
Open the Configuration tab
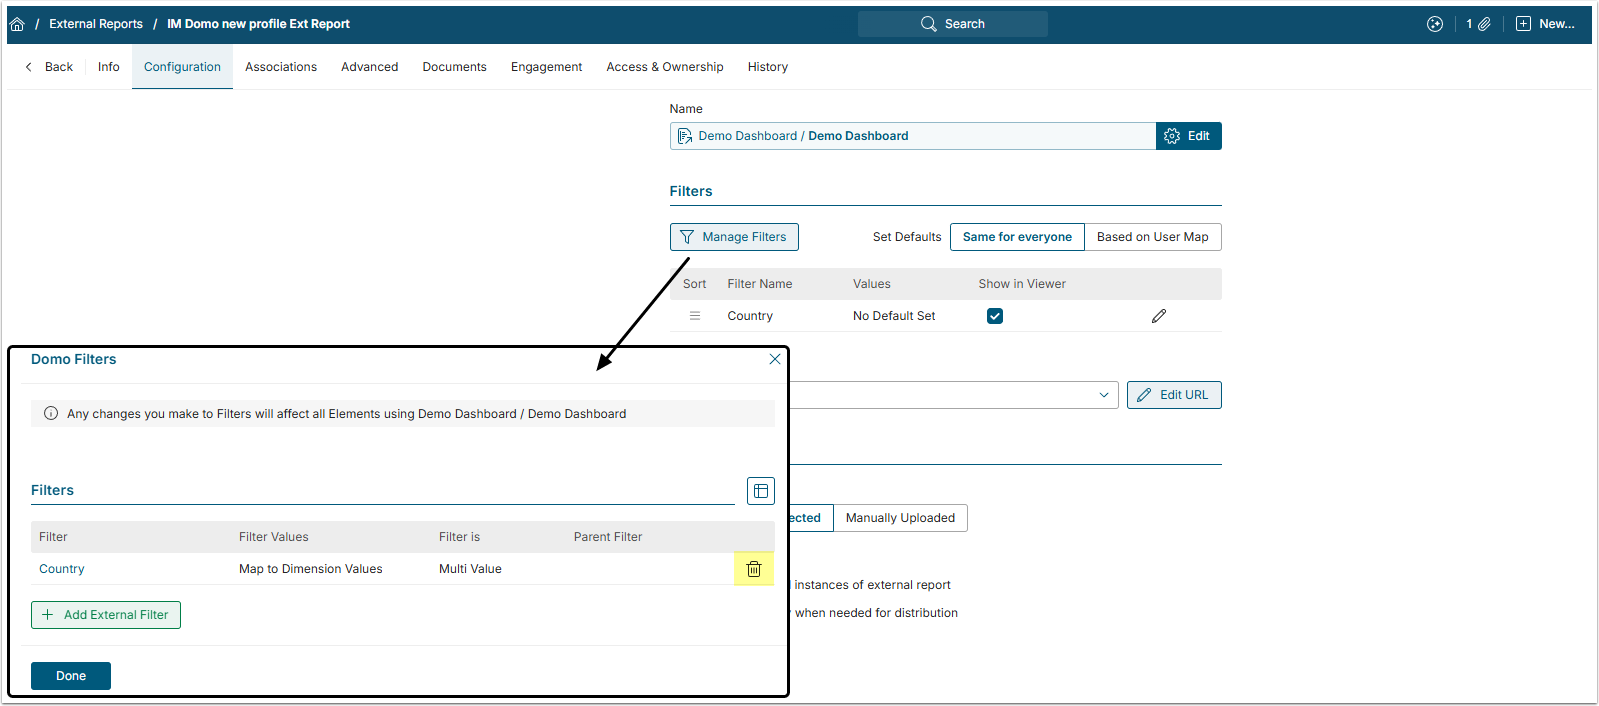click(182, 67)
